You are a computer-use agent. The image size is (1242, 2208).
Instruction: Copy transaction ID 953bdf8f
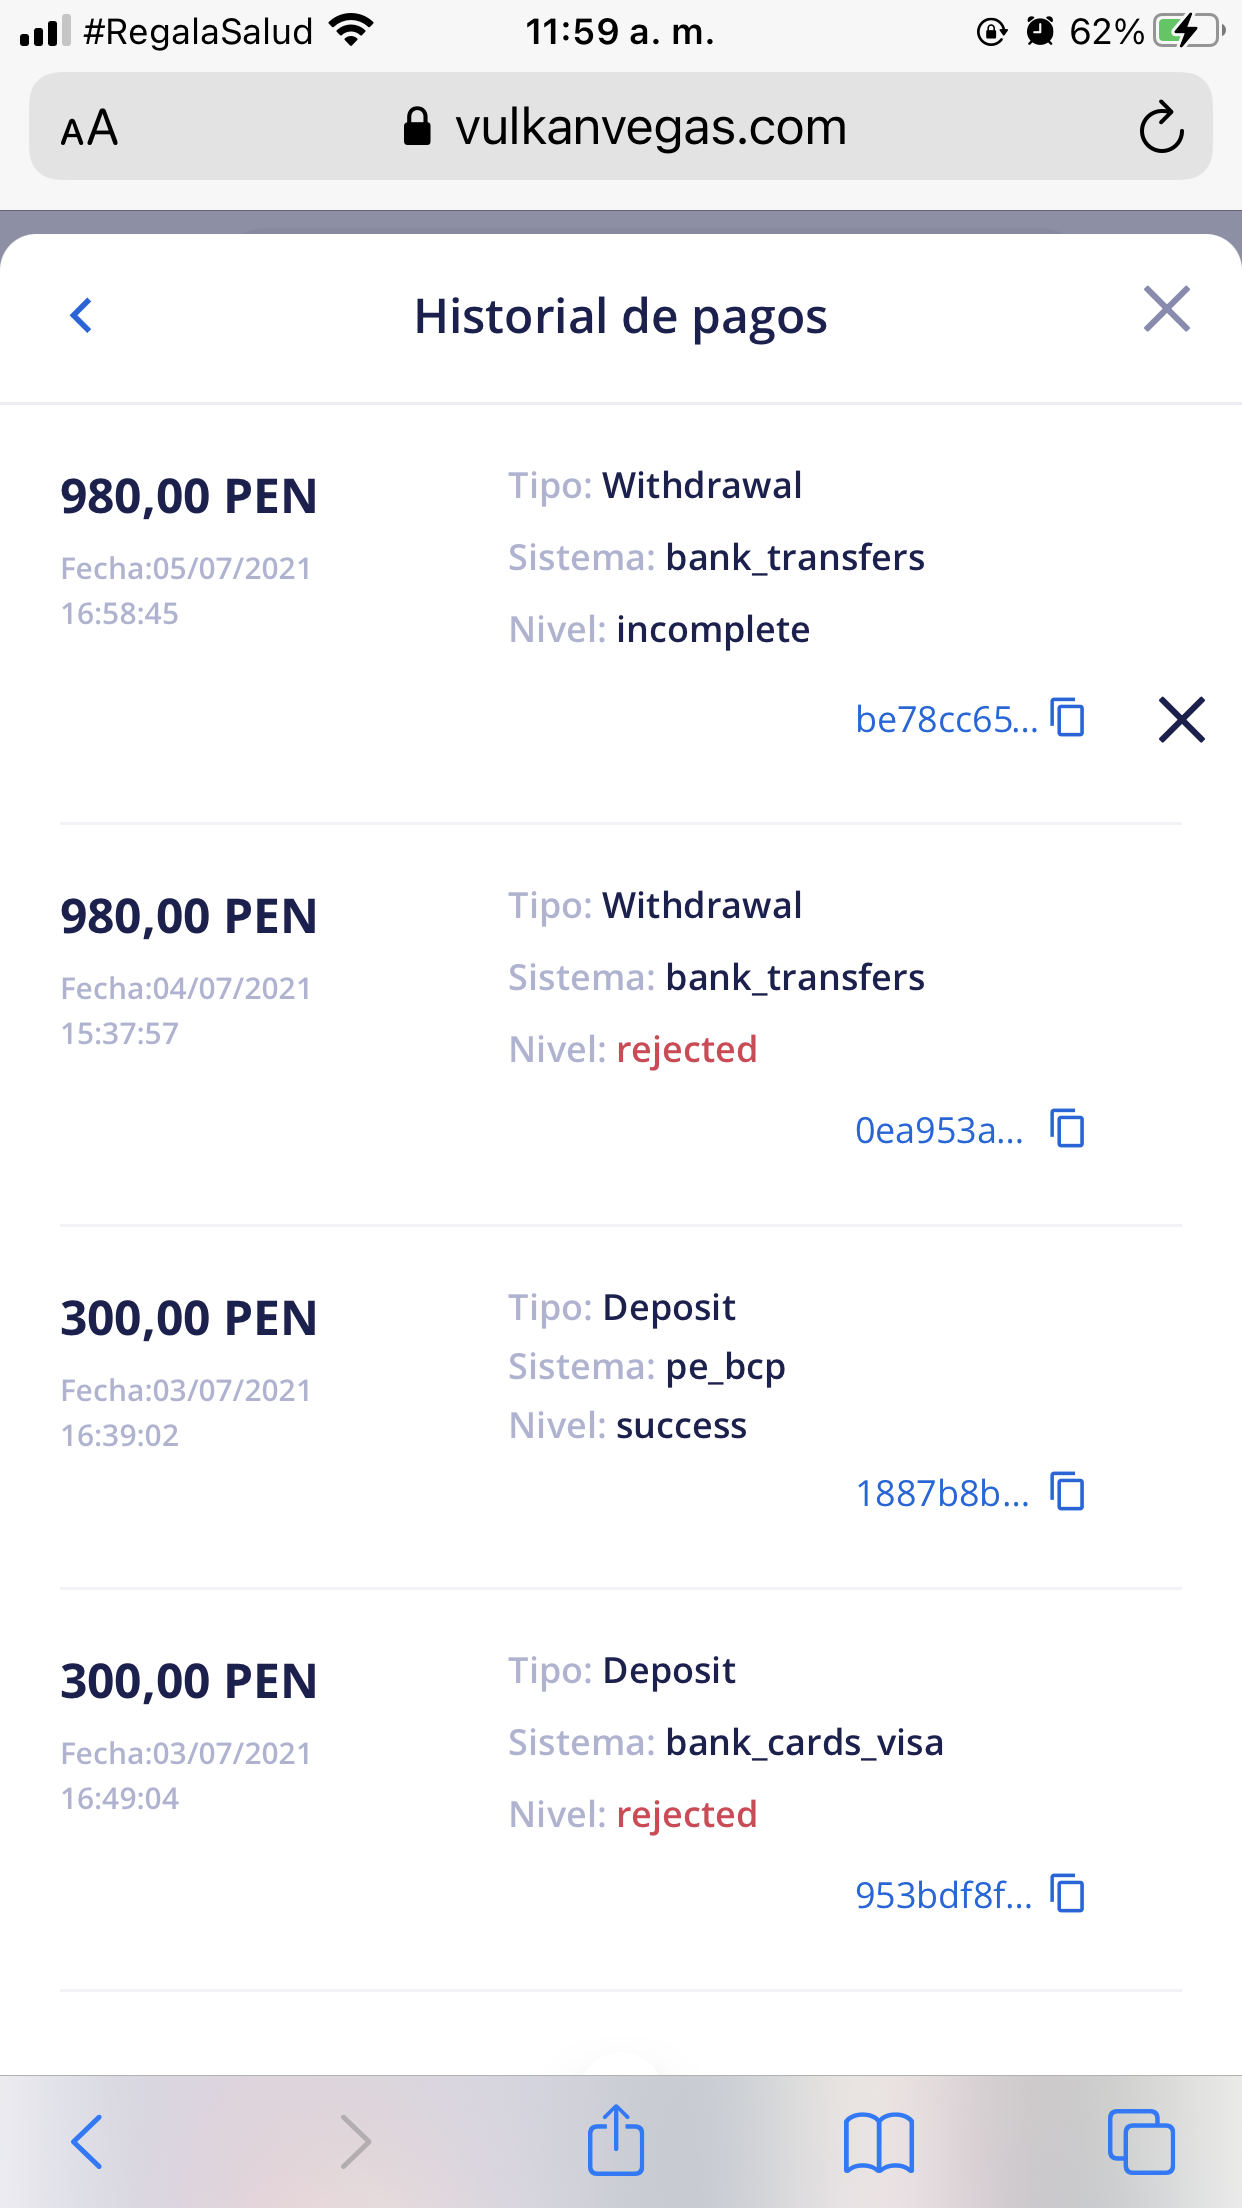click(1068, 1894)
